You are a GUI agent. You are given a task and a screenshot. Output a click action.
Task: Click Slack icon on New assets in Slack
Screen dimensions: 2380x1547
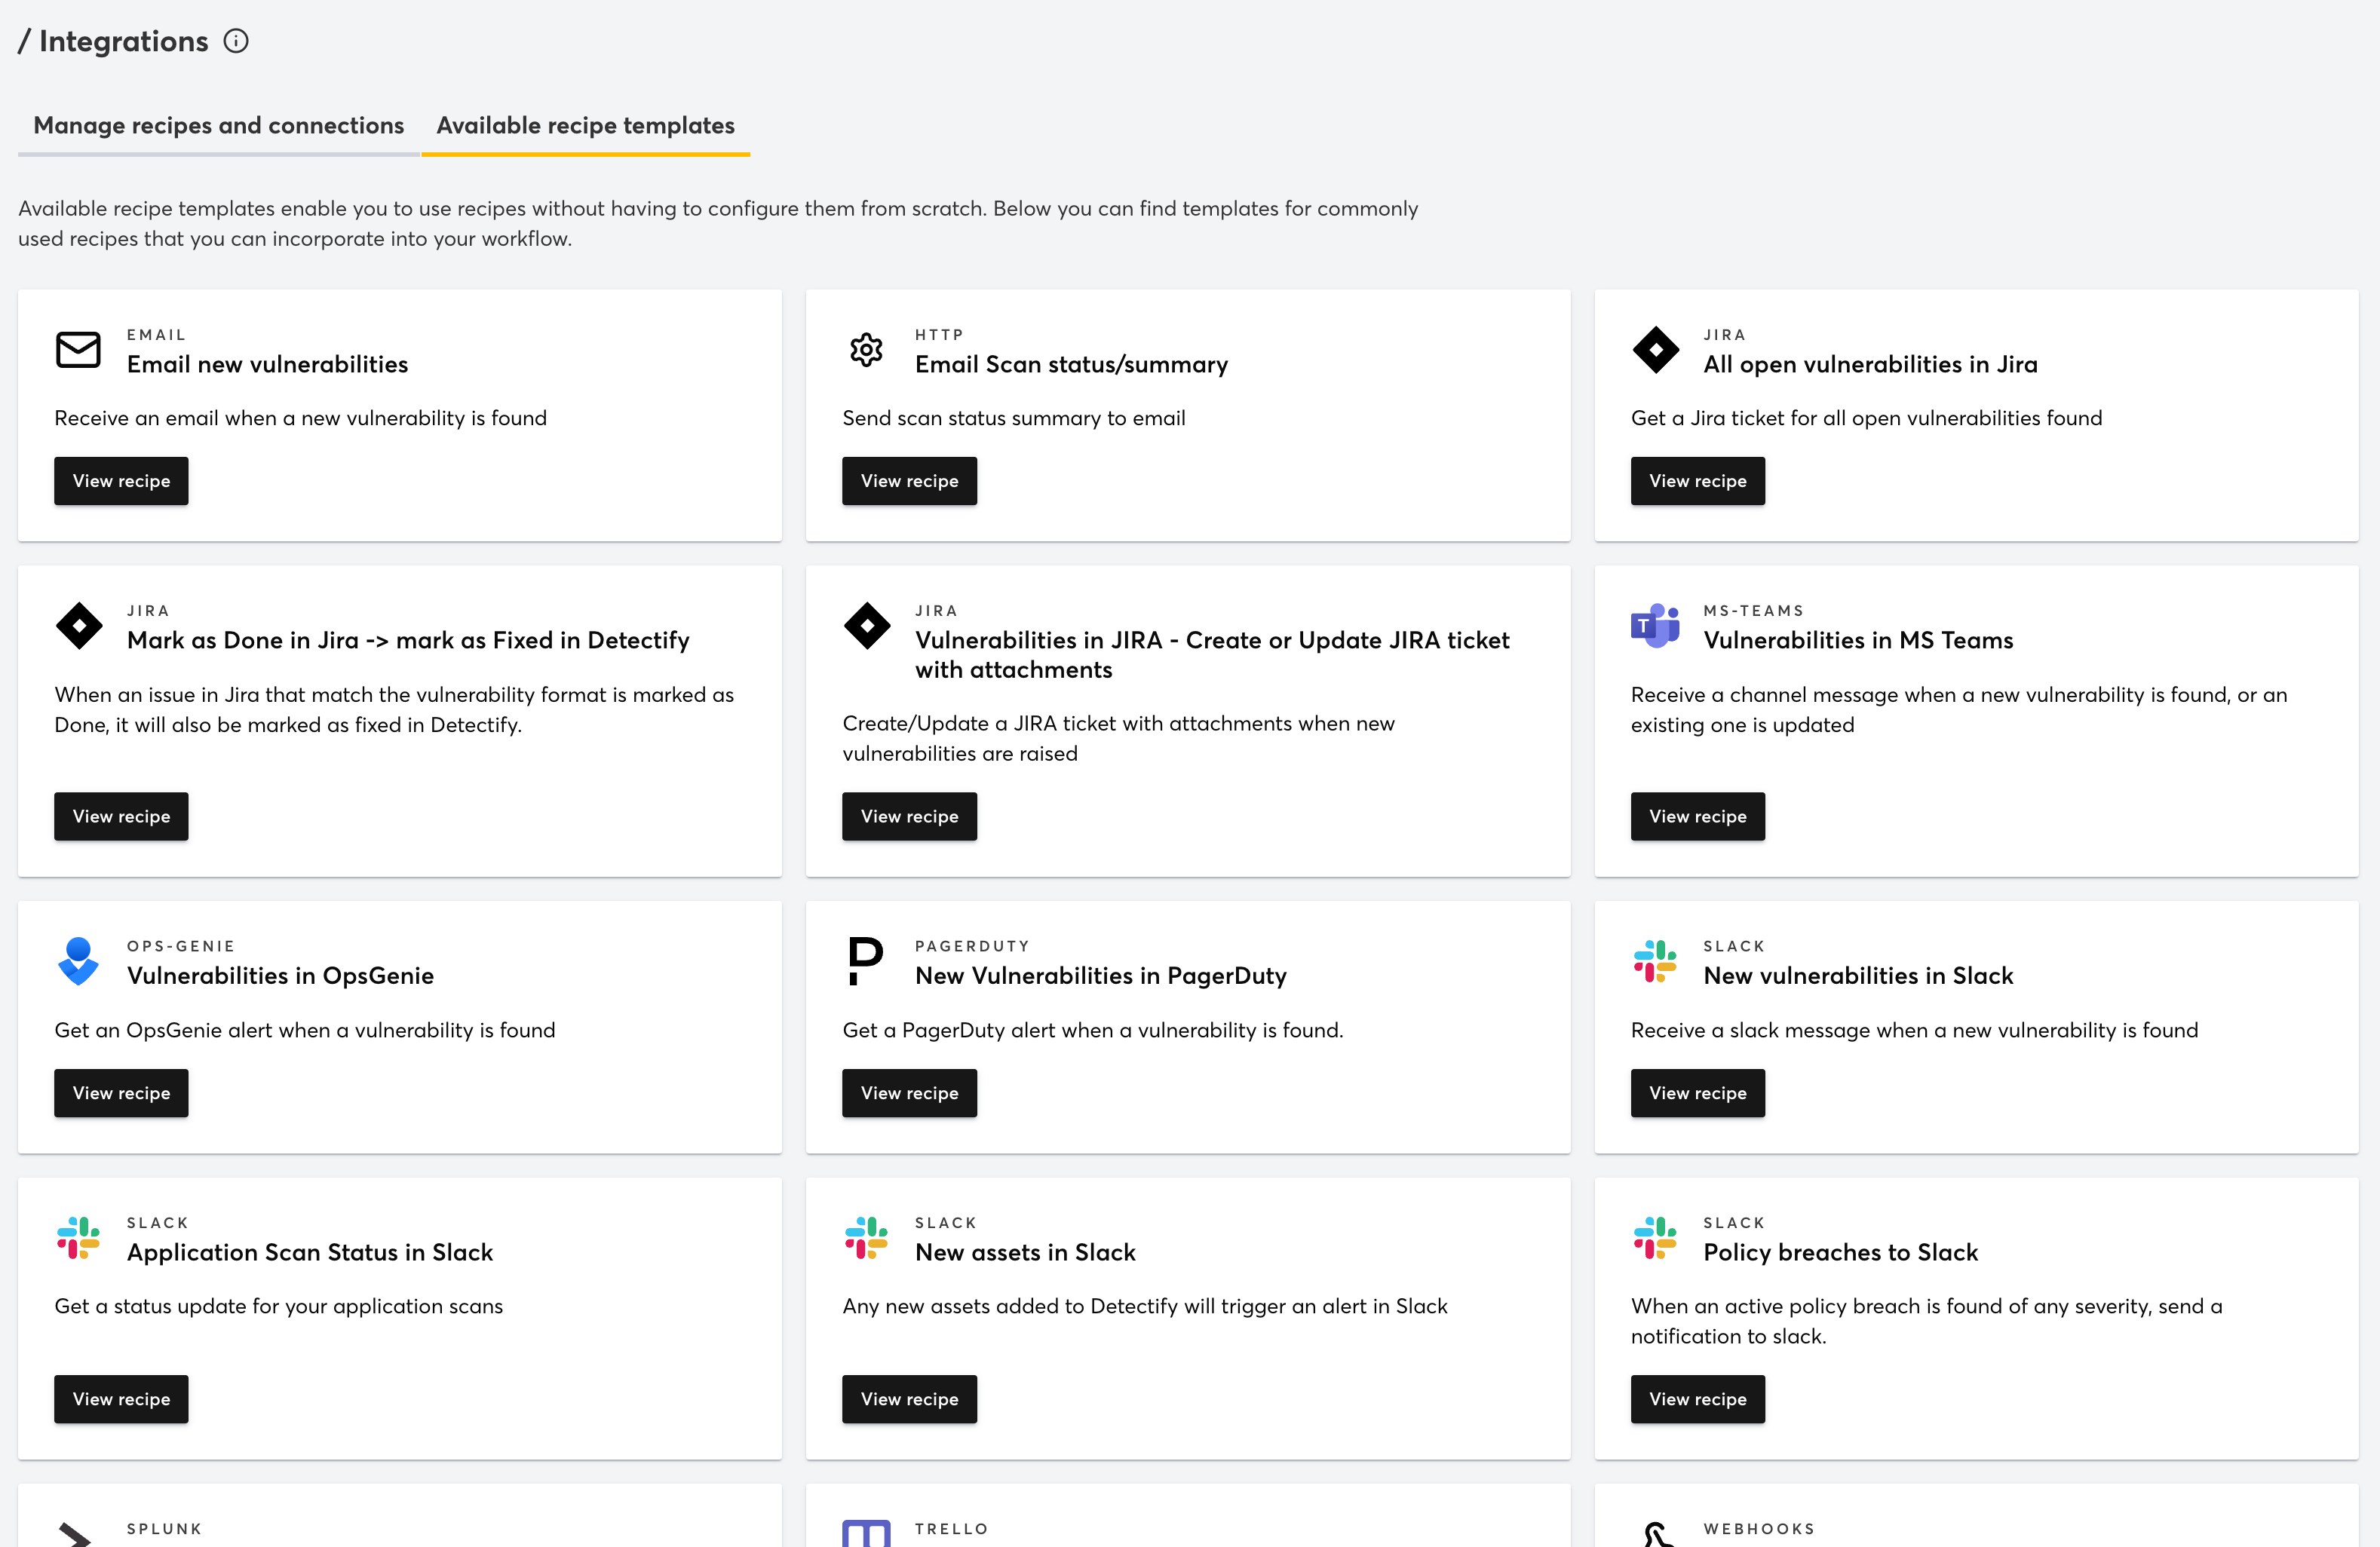point(866,1238)
